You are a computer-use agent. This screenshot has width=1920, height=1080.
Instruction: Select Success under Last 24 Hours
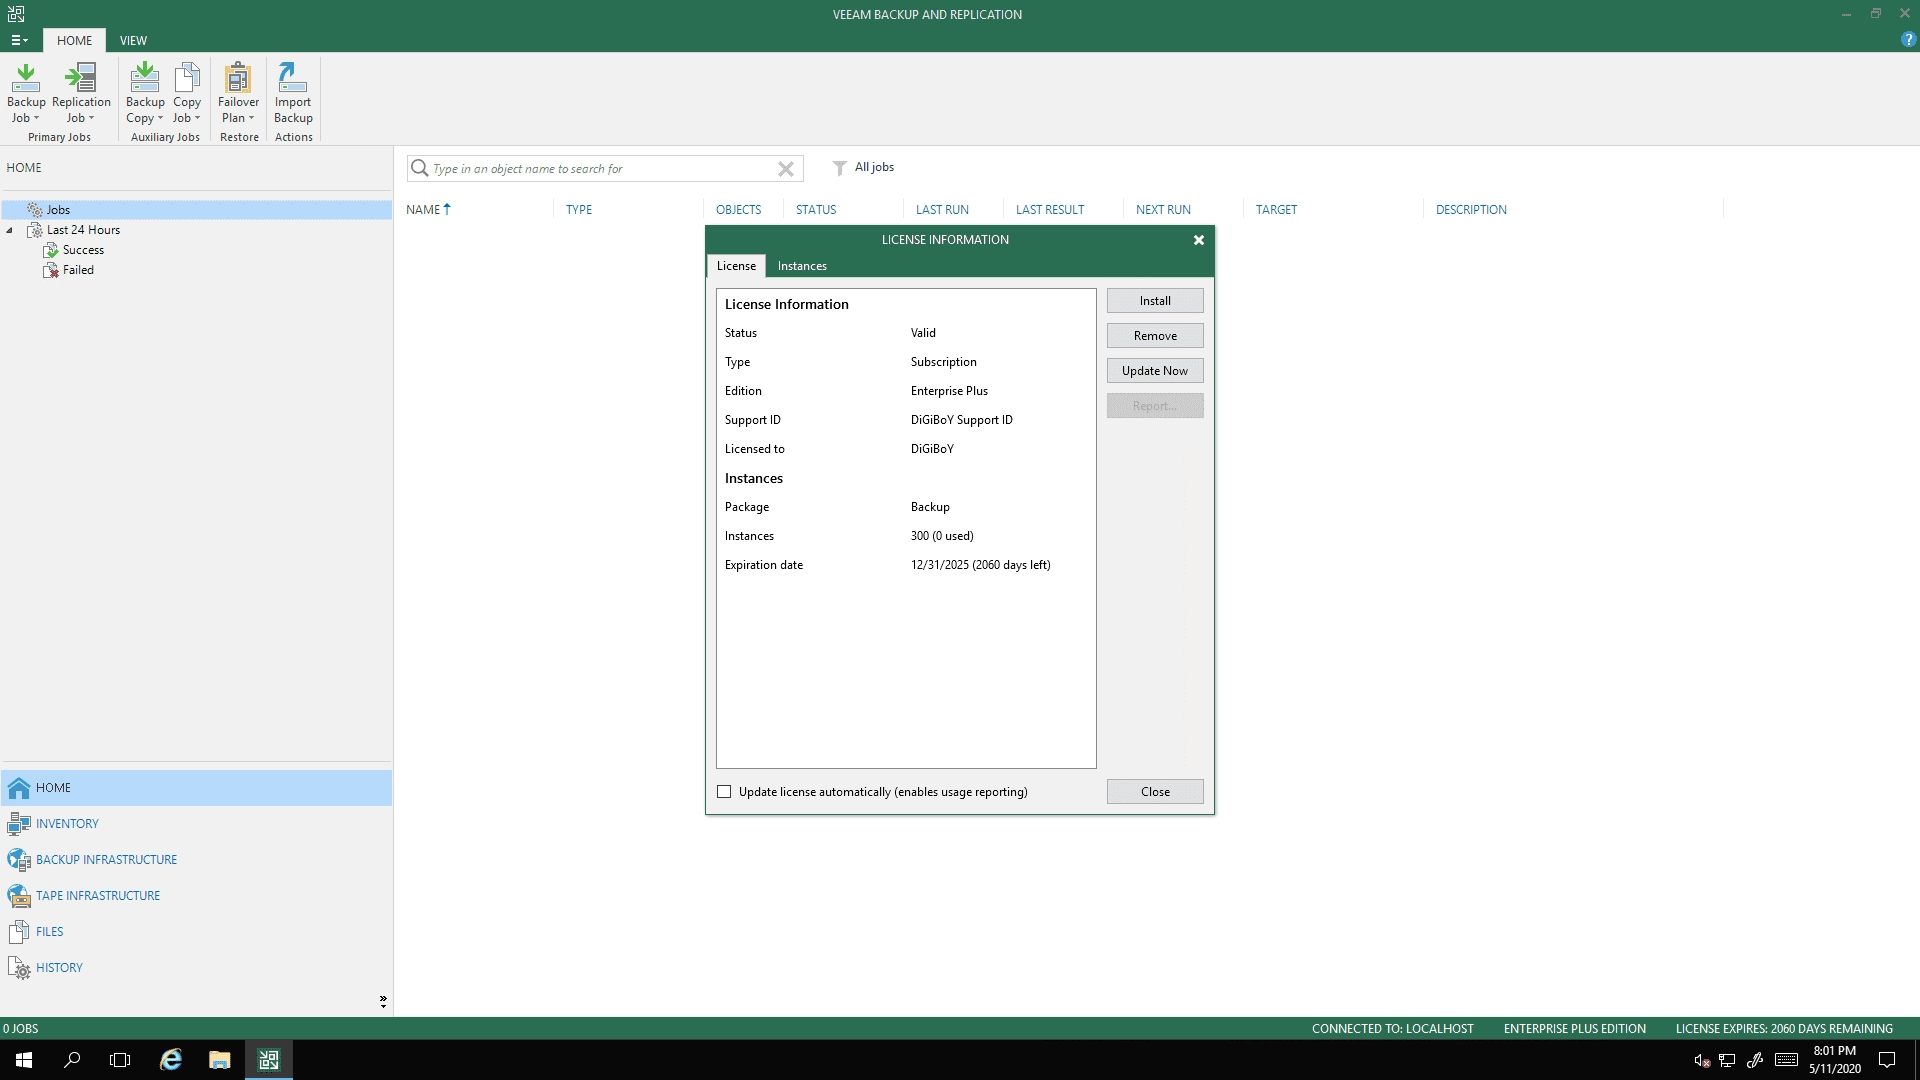coord(83,250)
